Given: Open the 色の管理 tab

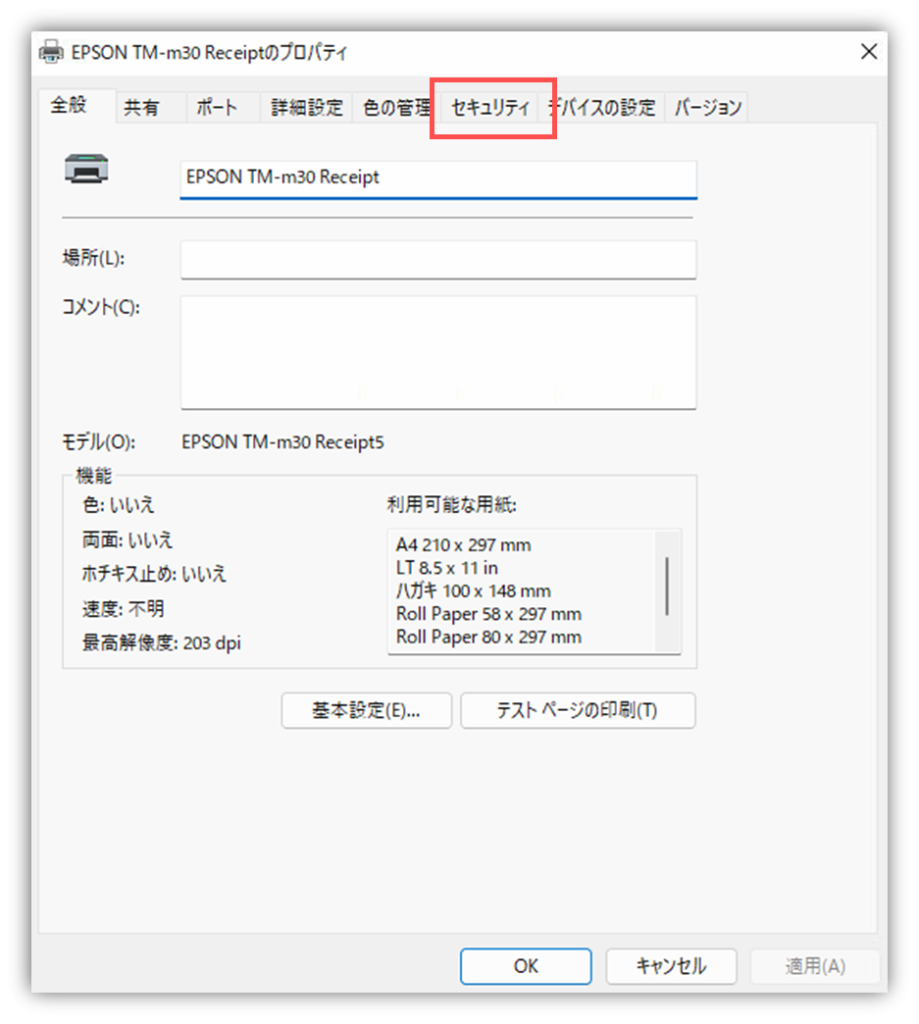Looking at the screenshot, I should point(396,107).
